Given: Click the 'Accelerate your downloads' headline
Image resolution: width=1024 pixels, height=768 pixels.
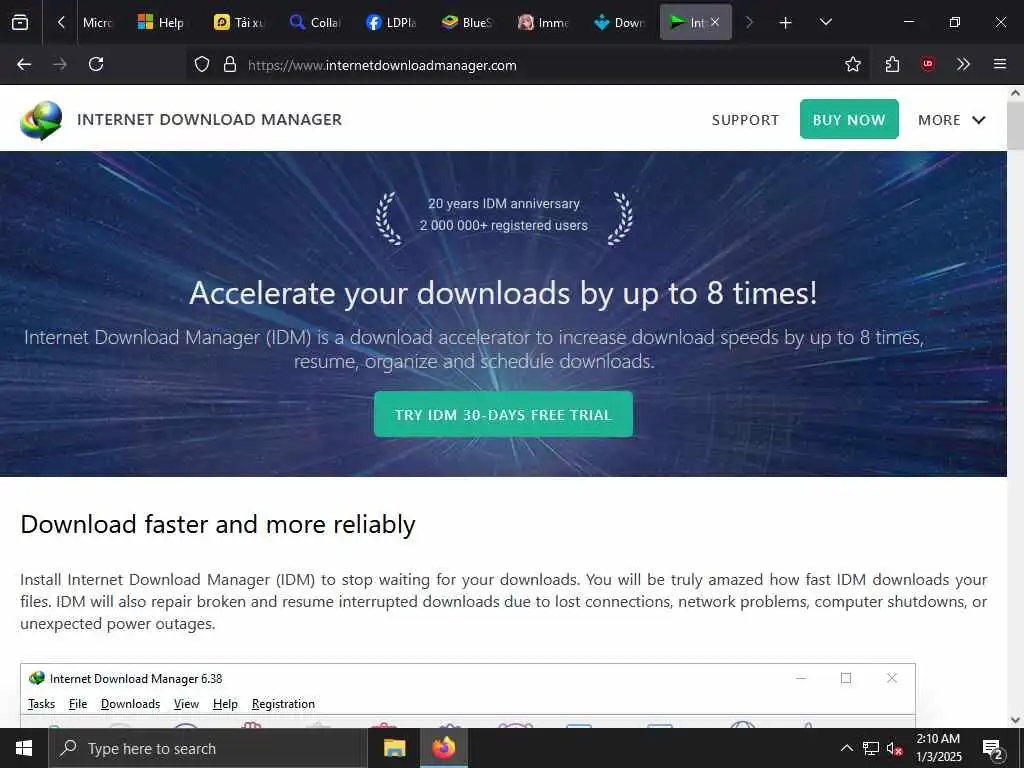Looking at the screenshot, I should (x=503, y=293).
